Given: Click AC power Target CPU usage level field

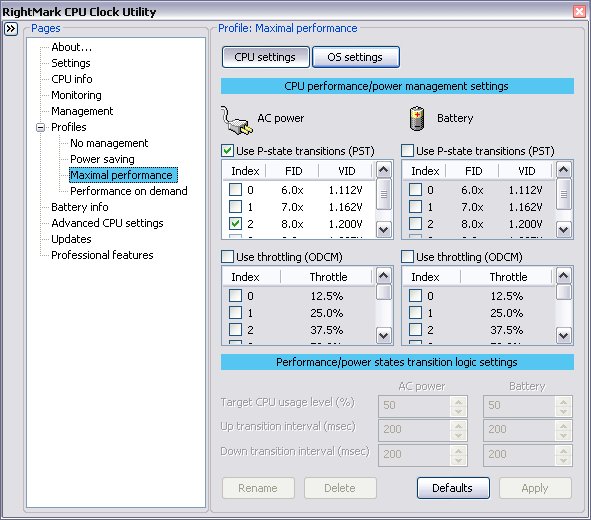Looking at the screenshot, I should 423,406.
